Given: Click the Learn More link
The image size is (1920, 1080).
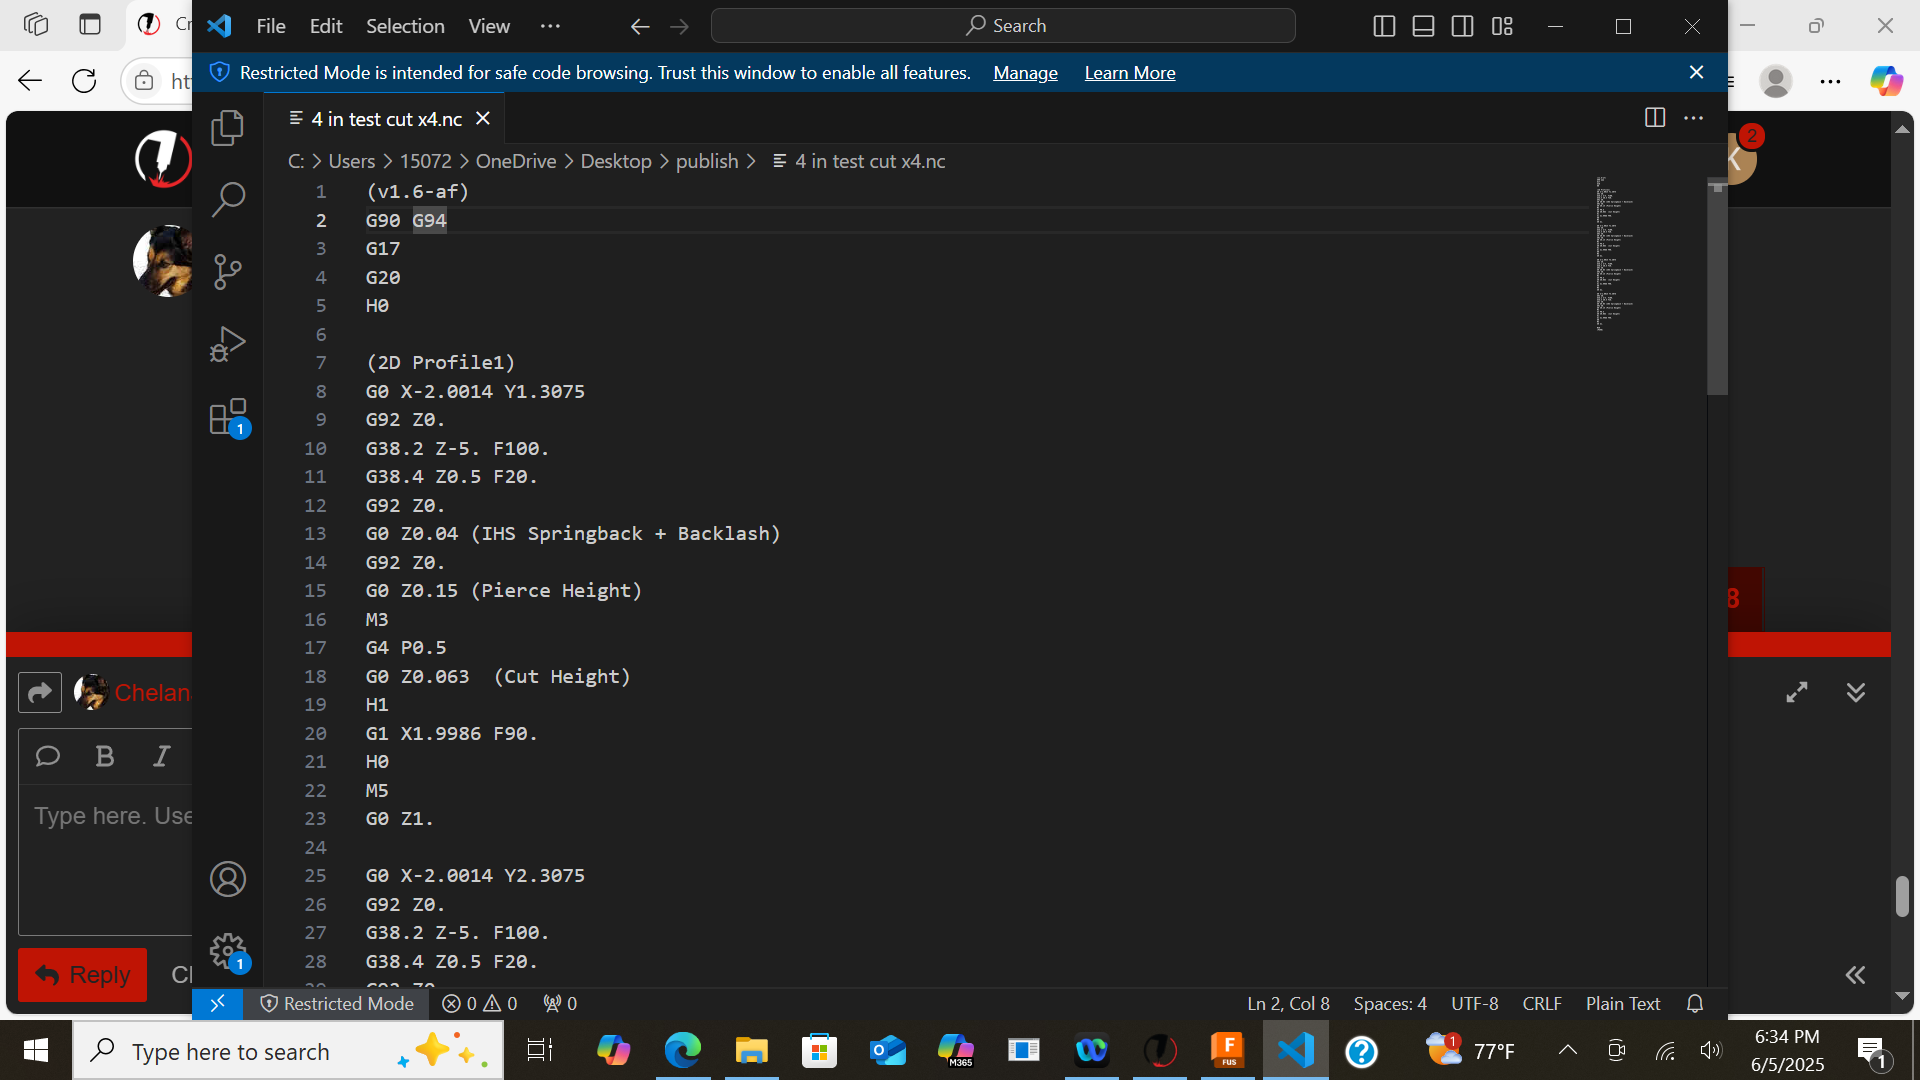Looking at the screenshot, I should 1129,73.
